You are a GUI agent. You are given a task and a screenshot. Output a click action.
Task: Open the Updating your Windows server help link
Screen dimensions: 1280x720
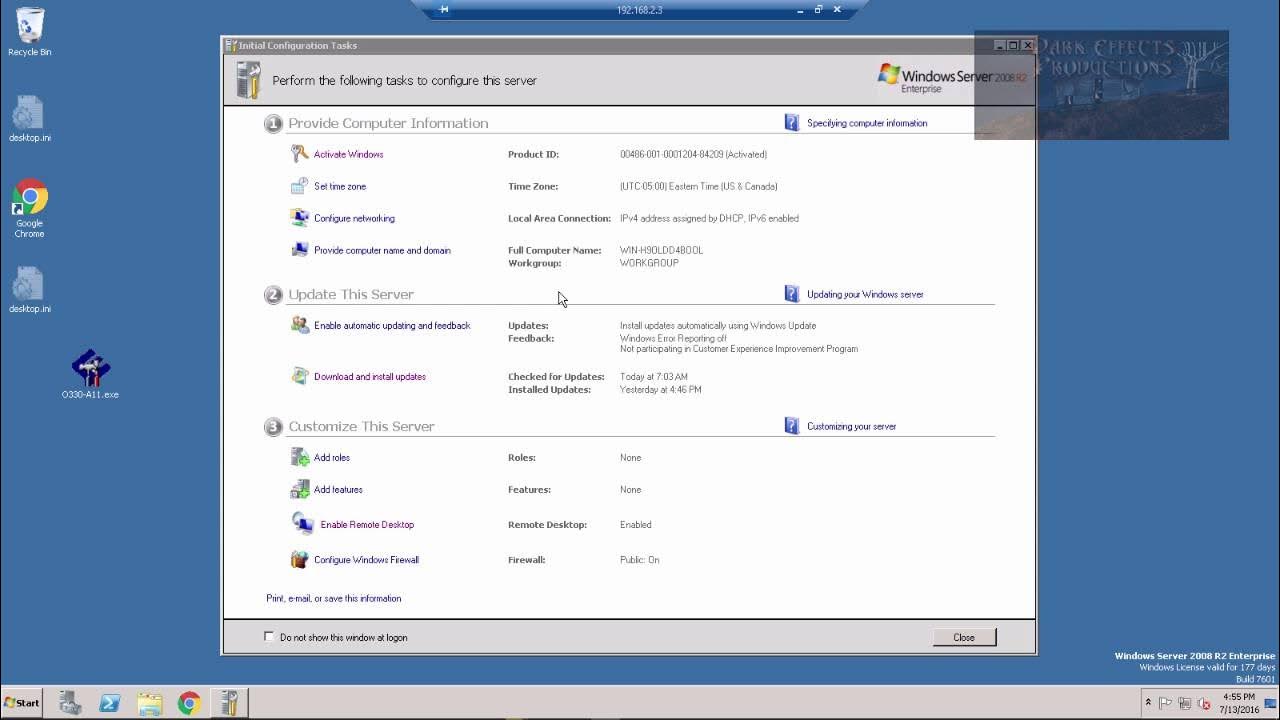pyautogui.click(x=865, y=294)
